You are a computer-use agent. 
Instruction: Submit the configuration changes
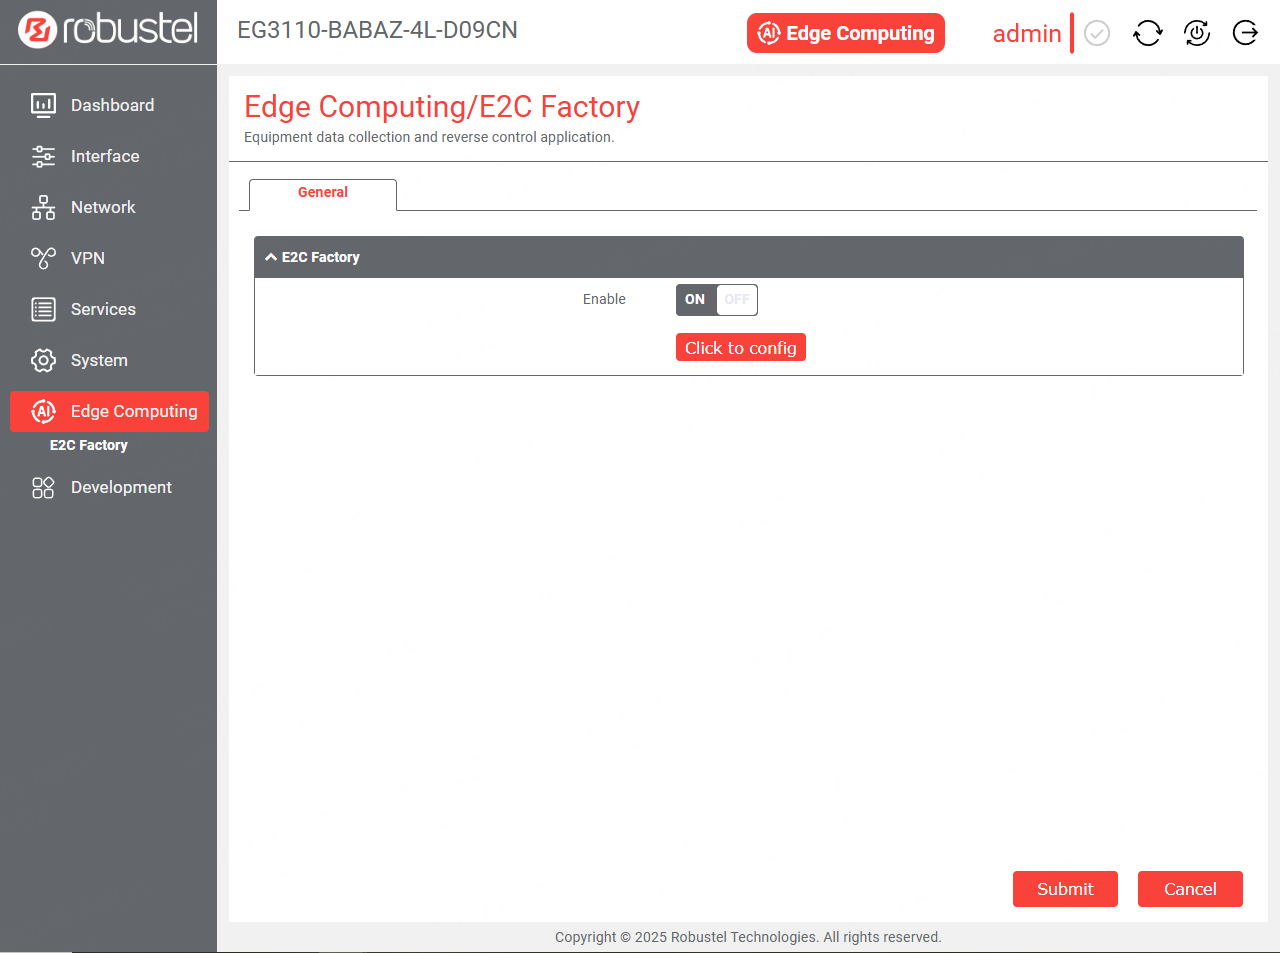point(1064,889)
